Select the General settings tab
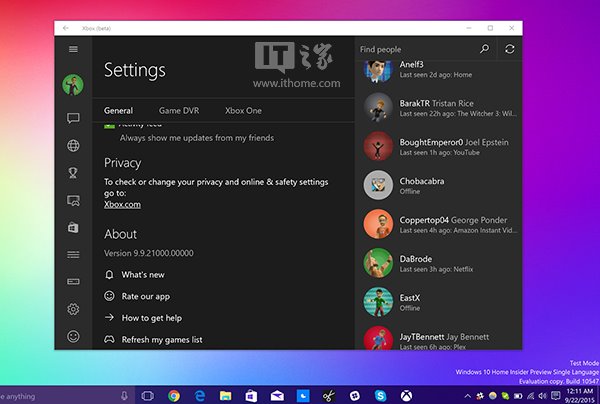Image resolution: width=600 pixels, height=404 pixels. tap(118, 111)
